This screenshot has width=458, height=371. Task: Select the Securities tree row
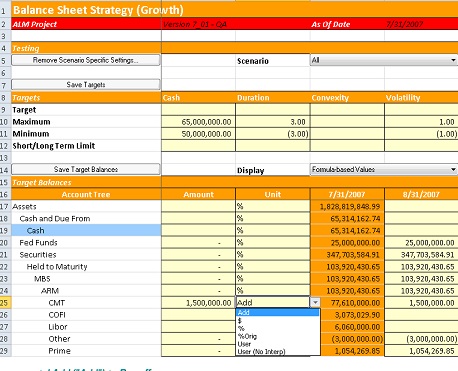(86, 254)
